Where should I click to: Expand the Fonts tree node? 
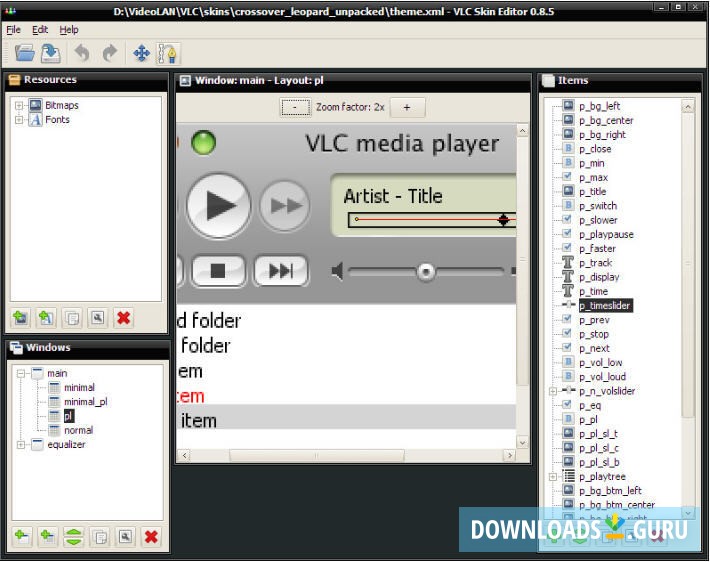point(19,120)
